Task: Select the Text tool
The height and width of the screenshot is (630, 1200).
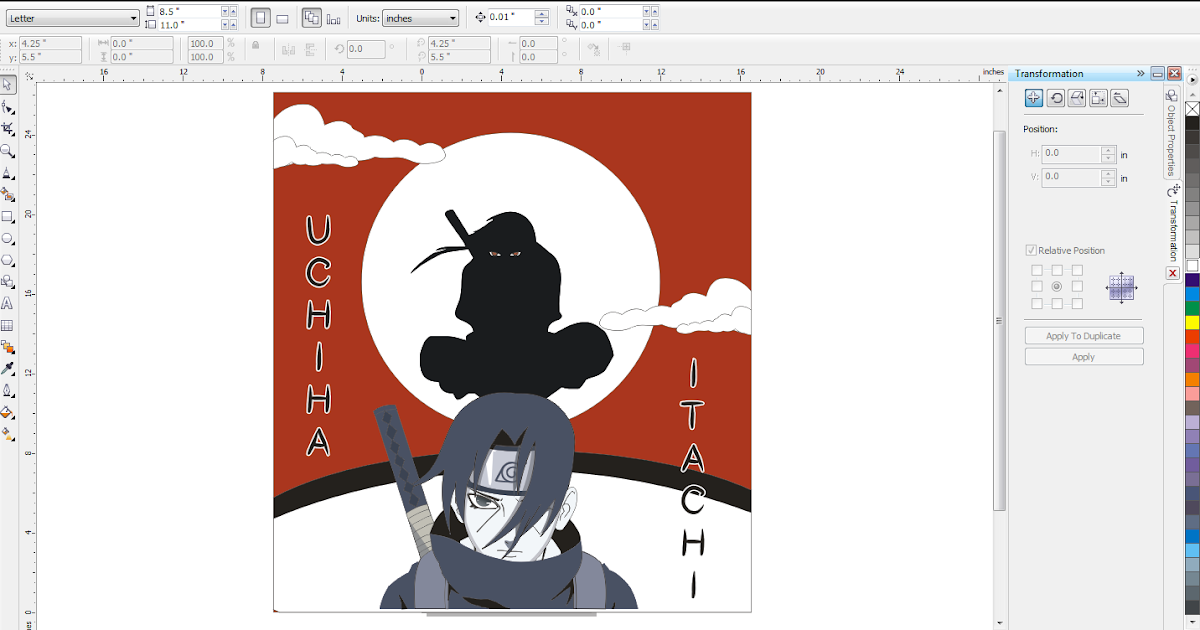Action: coord(8,303)
